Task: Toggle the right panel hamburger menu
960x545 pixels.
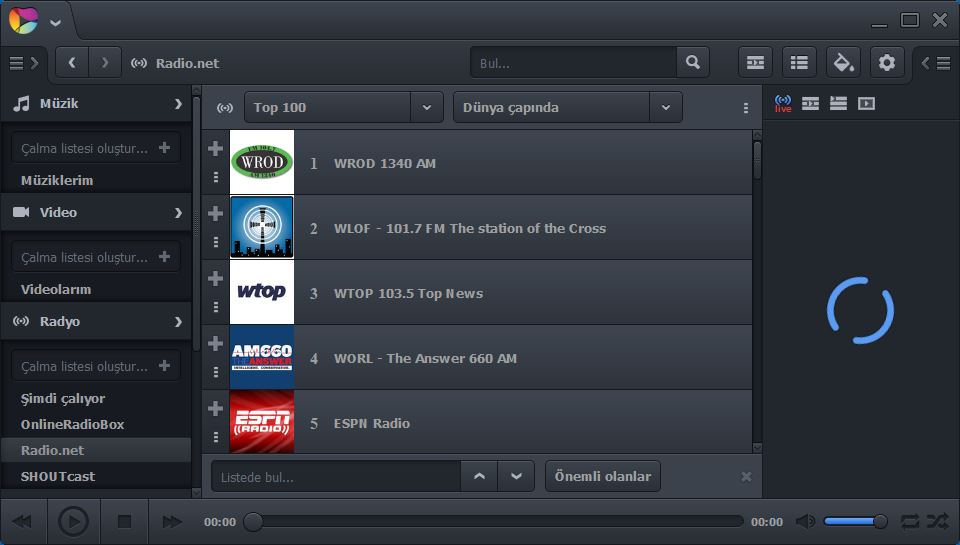Action: (x=936, y=63)
